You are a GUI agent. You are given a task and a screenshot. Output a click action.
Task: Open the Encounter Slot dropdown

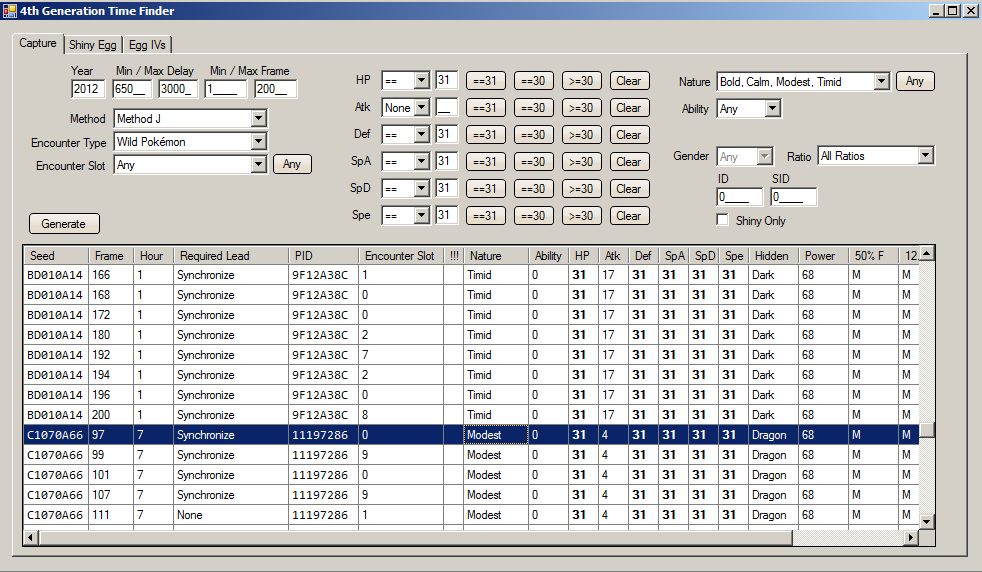tap(259, 165)
